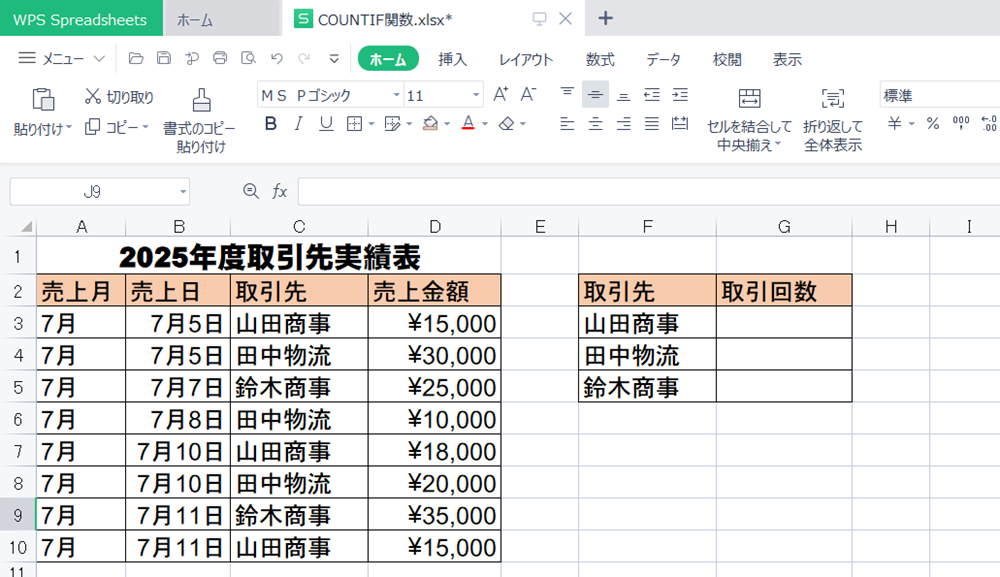1000x577 pixels.
Task: Expand the Borders dropdown arrow
Action: click(x=371, y=124)
